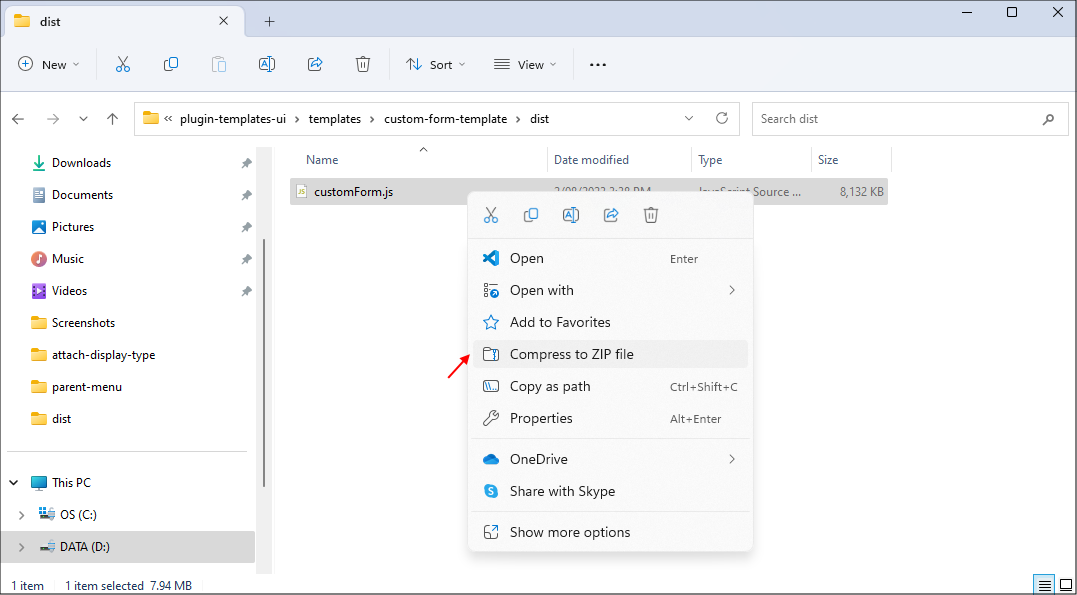This screenshot has width=1077, height=595.
Task: Click the templates breadcrumb link
Action: (x=334, y=118)
